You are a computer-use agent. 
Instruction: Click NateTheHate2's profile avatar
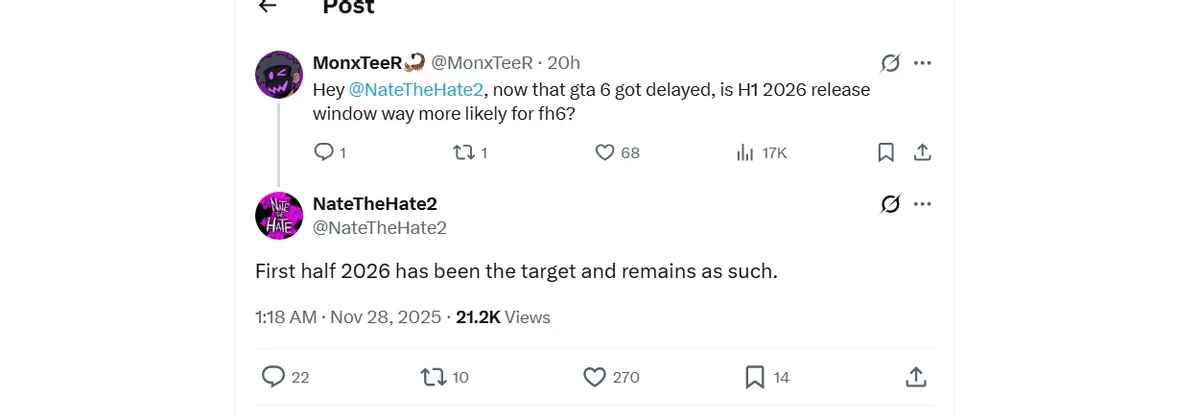click(279, 215)
